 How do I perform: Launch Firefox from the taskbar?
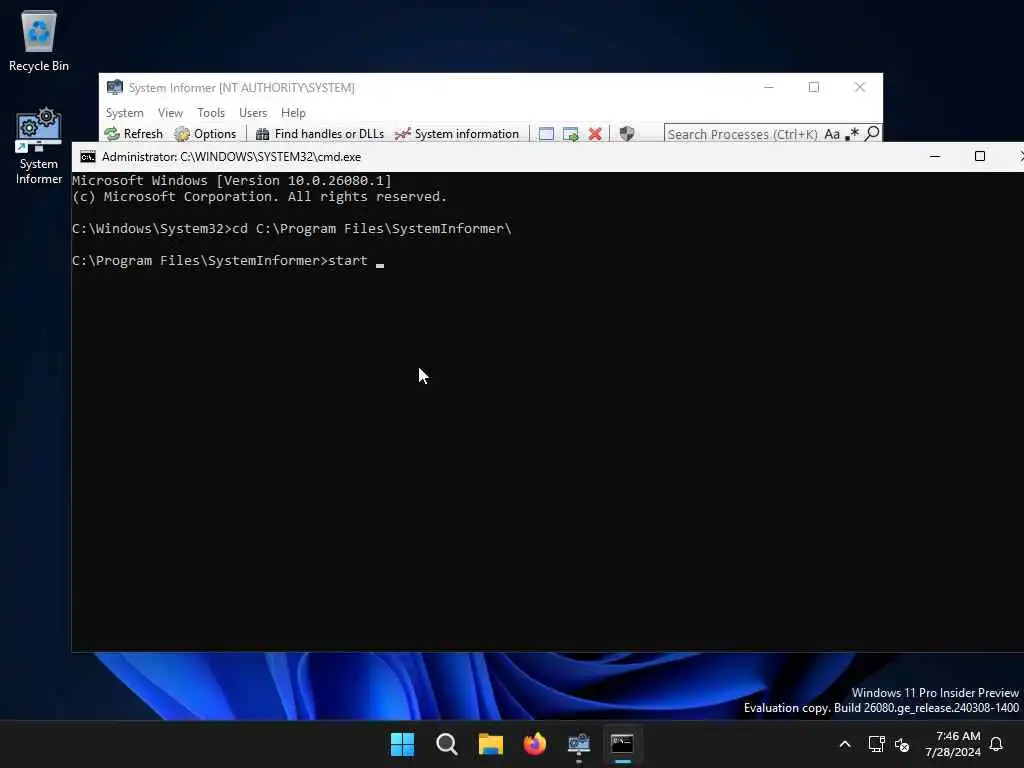(534, 744)
